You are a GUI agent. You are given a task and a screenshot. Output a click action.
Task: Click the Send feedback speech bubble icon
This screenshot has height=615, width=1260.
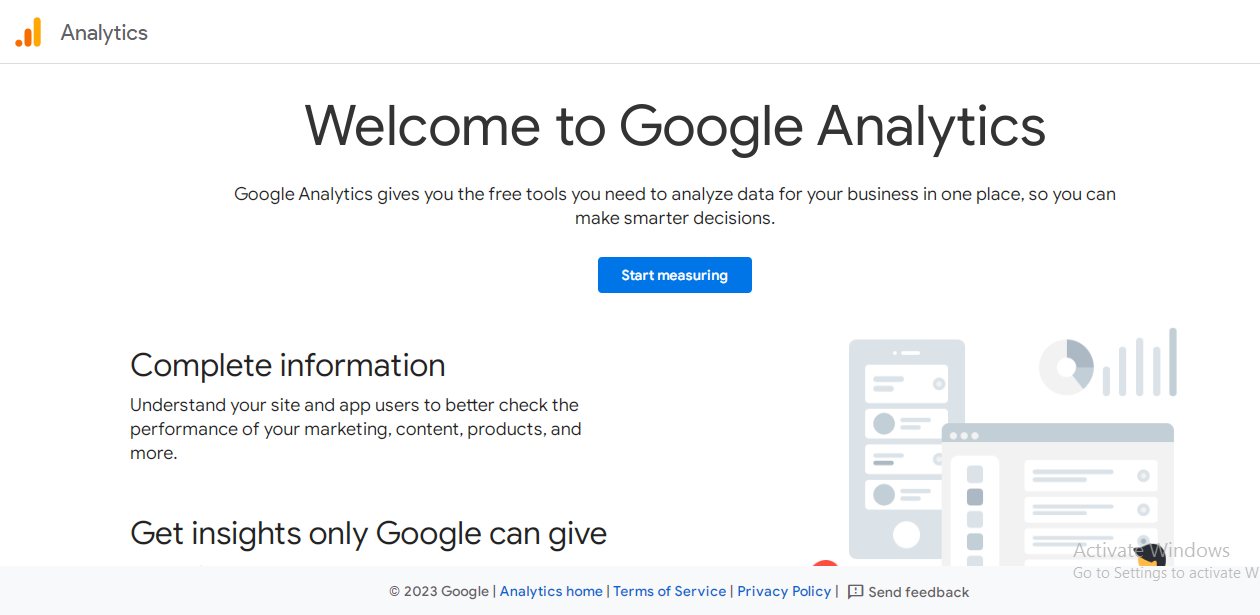tap(855, 592)
